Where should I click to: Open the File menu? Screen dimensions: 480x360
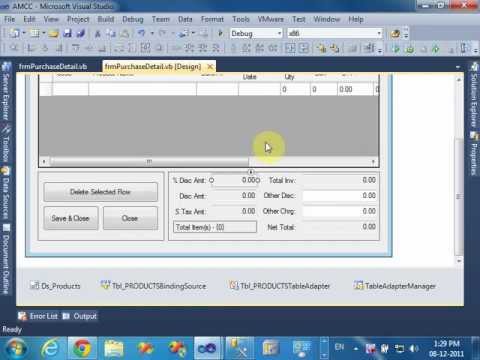click(9, 19)
